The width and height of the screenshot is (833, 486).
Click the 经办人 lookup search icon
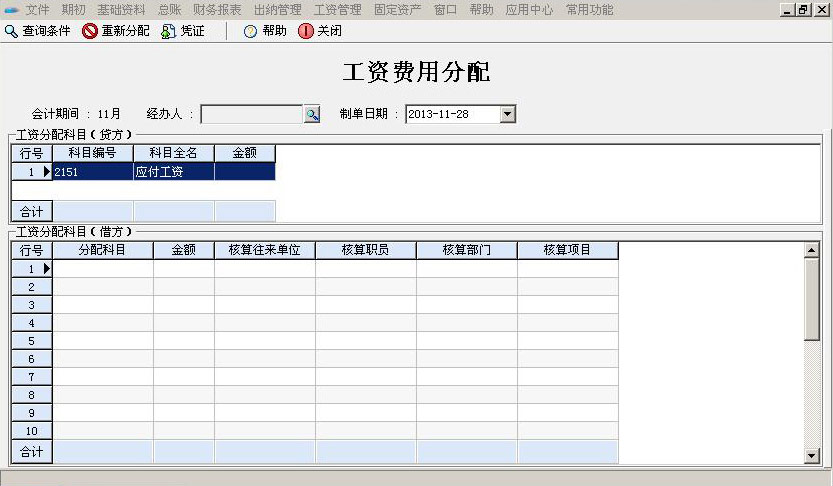[x=312, y=114]
